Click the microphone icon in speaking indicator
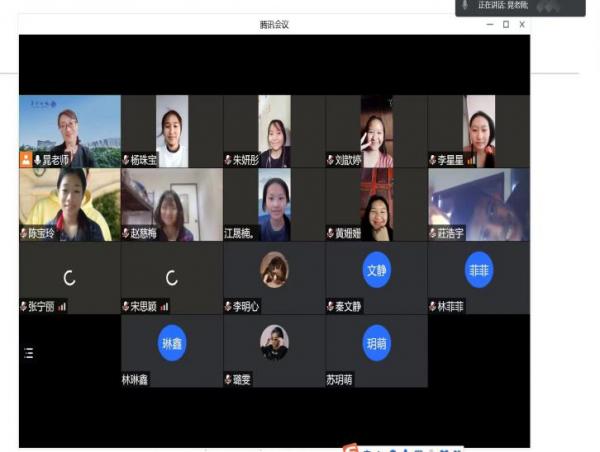Viewport: 600px width, 452px height. point(465,6)
